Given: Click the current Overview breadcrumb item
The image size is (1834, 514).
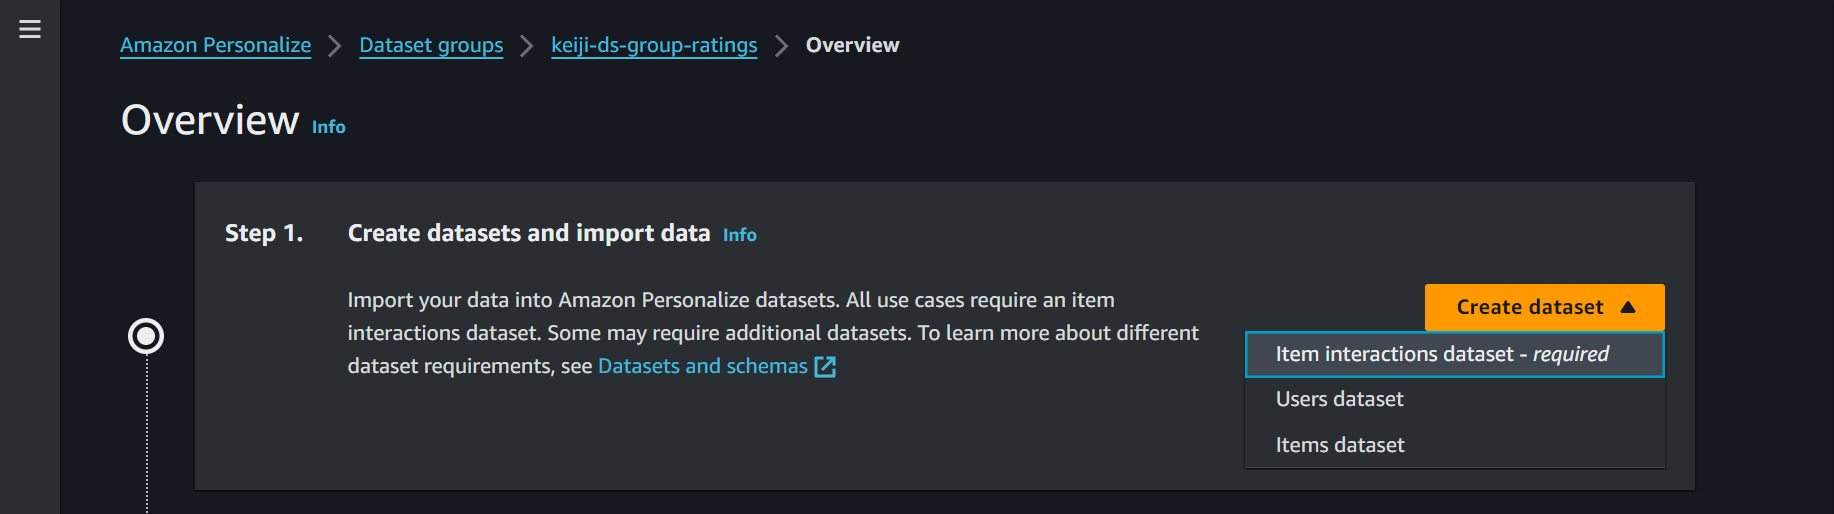Looking at the screenshot, I should (x=852, y=45).
